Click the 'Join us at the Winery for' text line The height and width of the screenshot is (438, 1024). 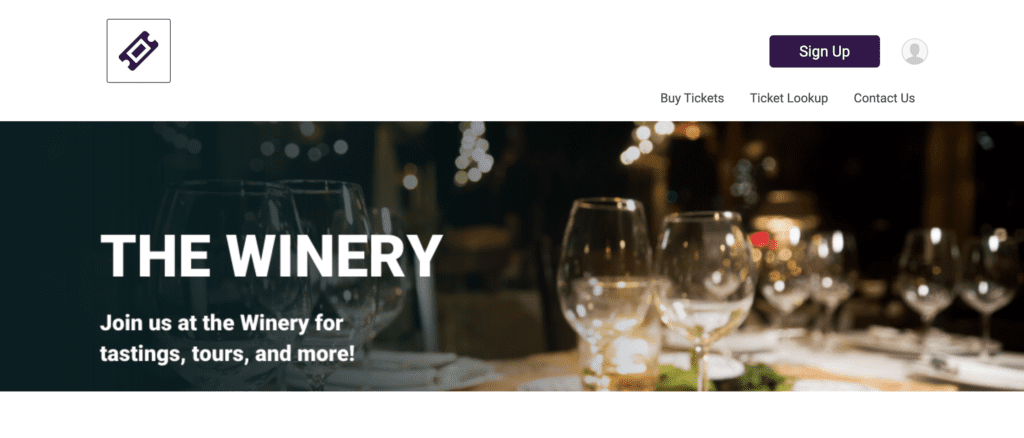pyautogui.click(x=221, y=322)
